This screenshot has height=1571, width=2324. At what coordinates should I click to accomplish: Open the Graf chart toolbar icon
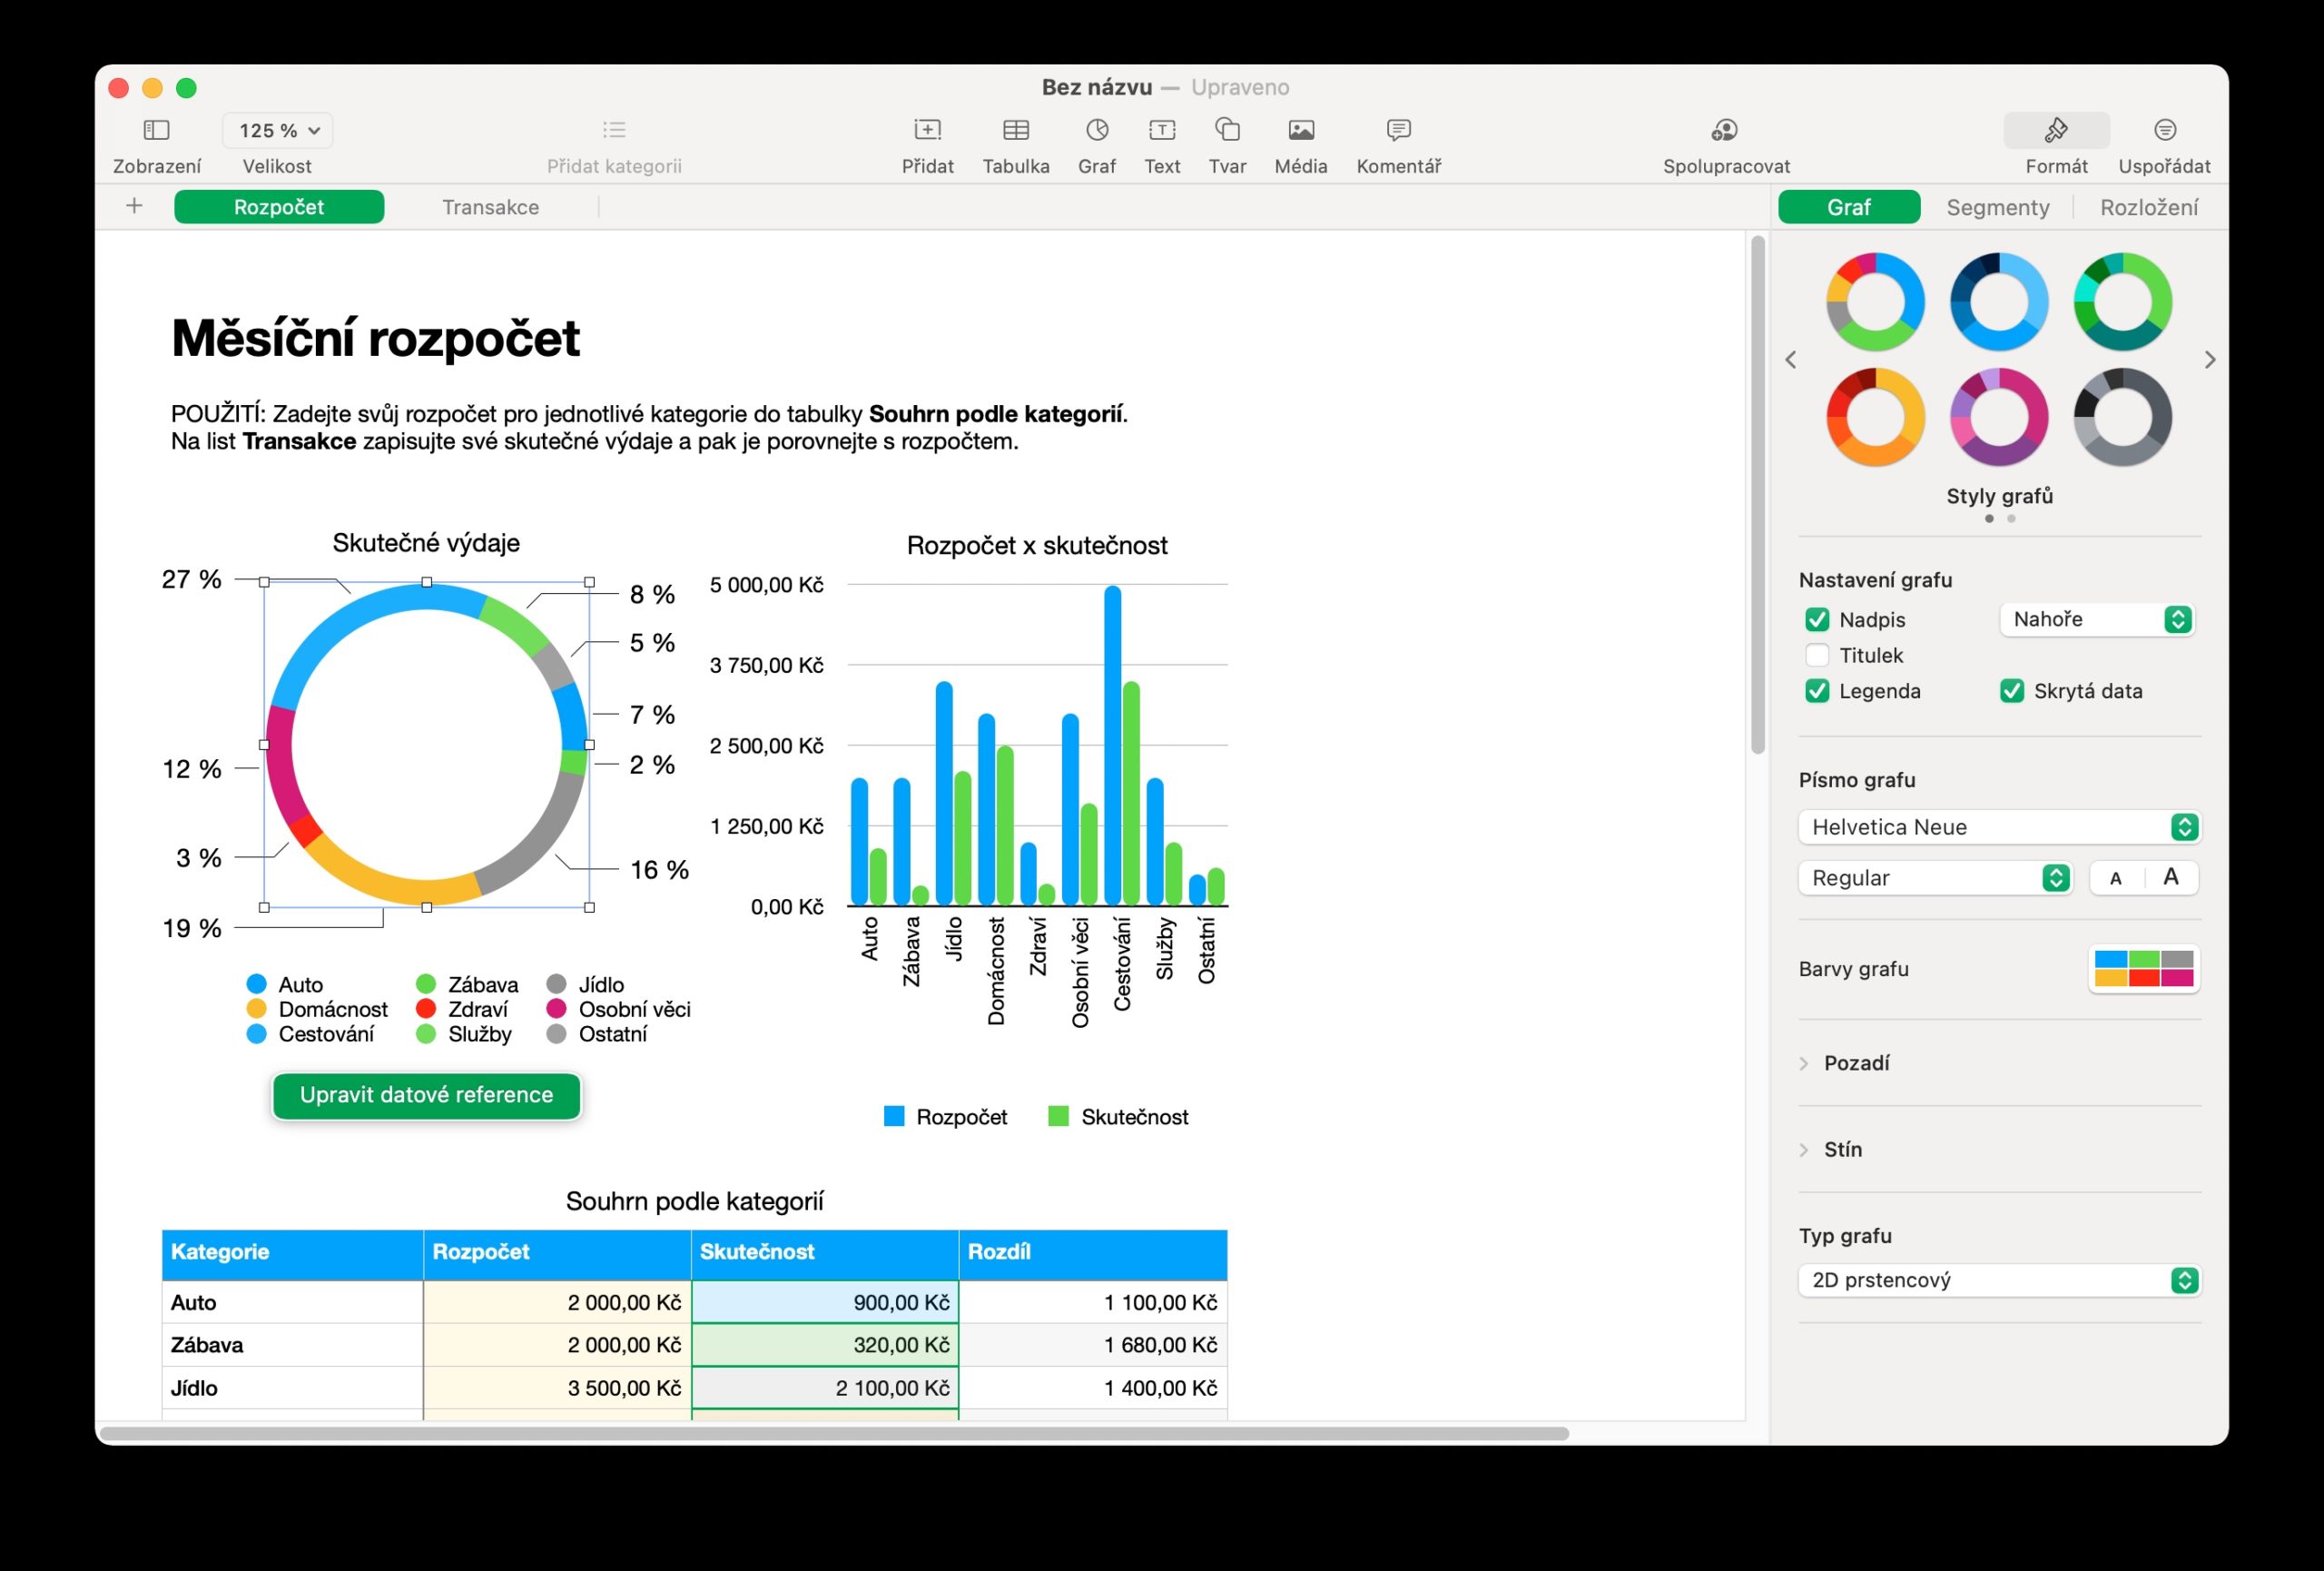(x=1096, y=130)
